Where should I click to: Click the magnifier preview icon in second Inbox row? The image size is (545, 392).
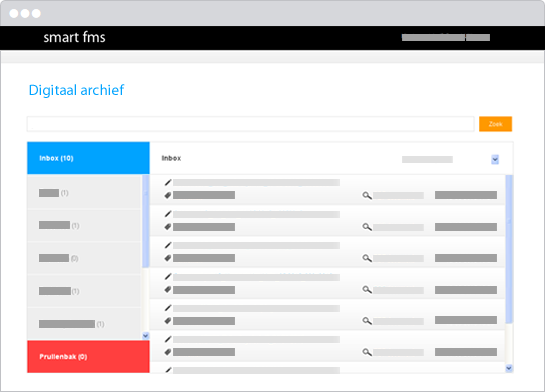367,227
